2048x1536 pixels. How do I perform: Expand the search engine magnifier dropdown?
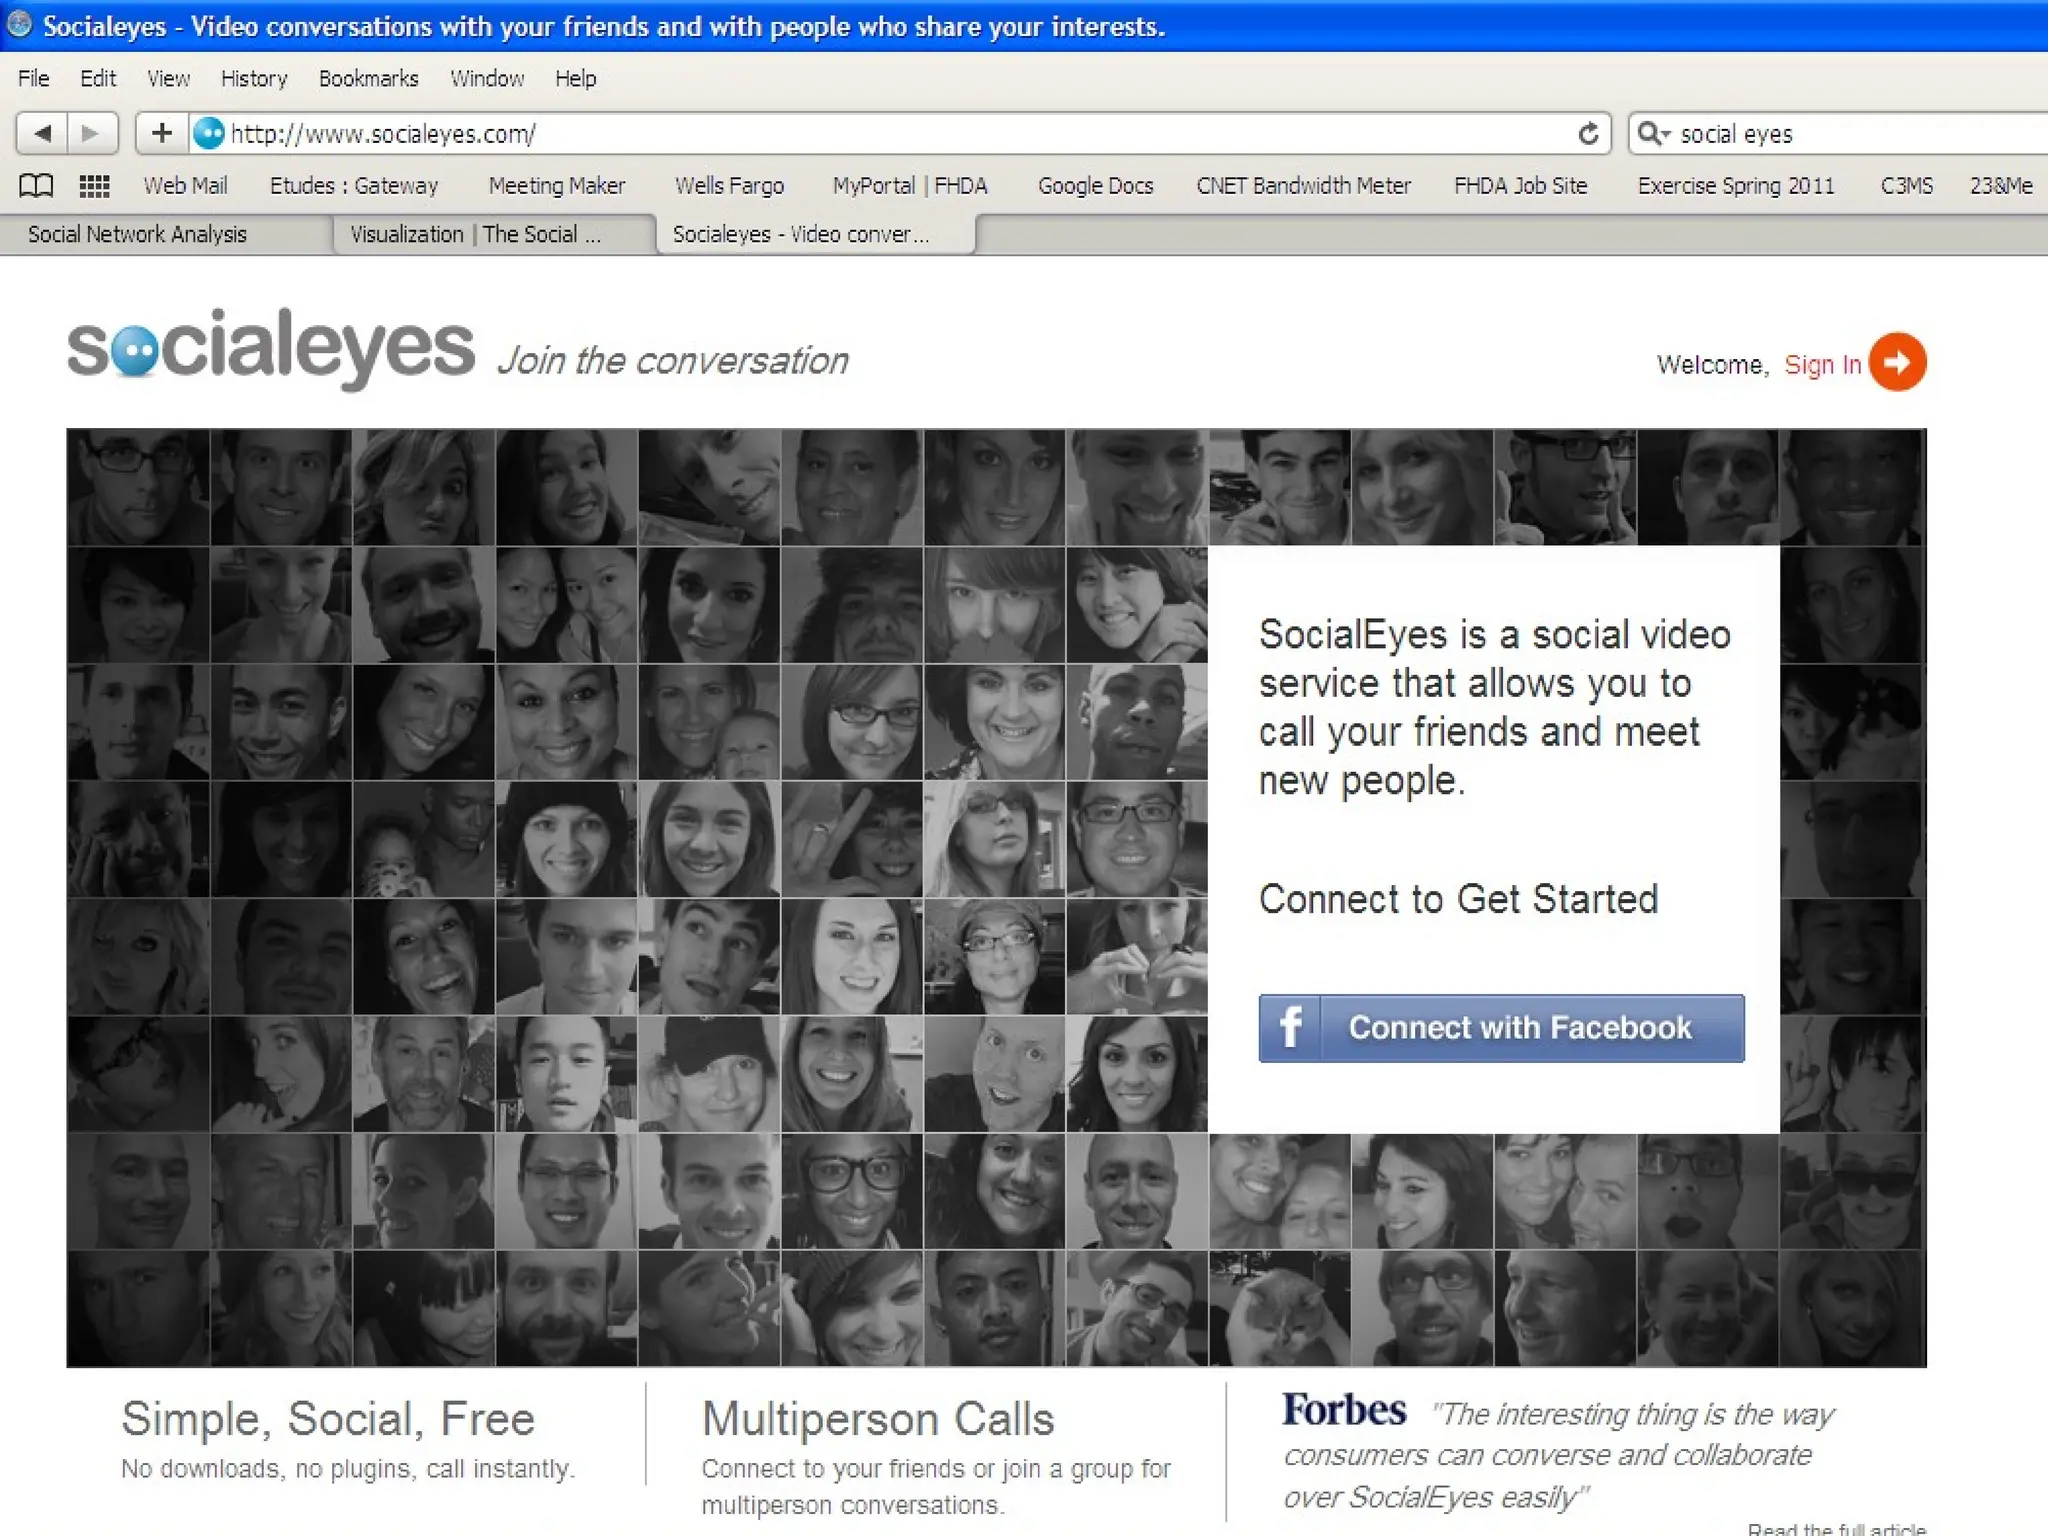(x=1654, y=134)
